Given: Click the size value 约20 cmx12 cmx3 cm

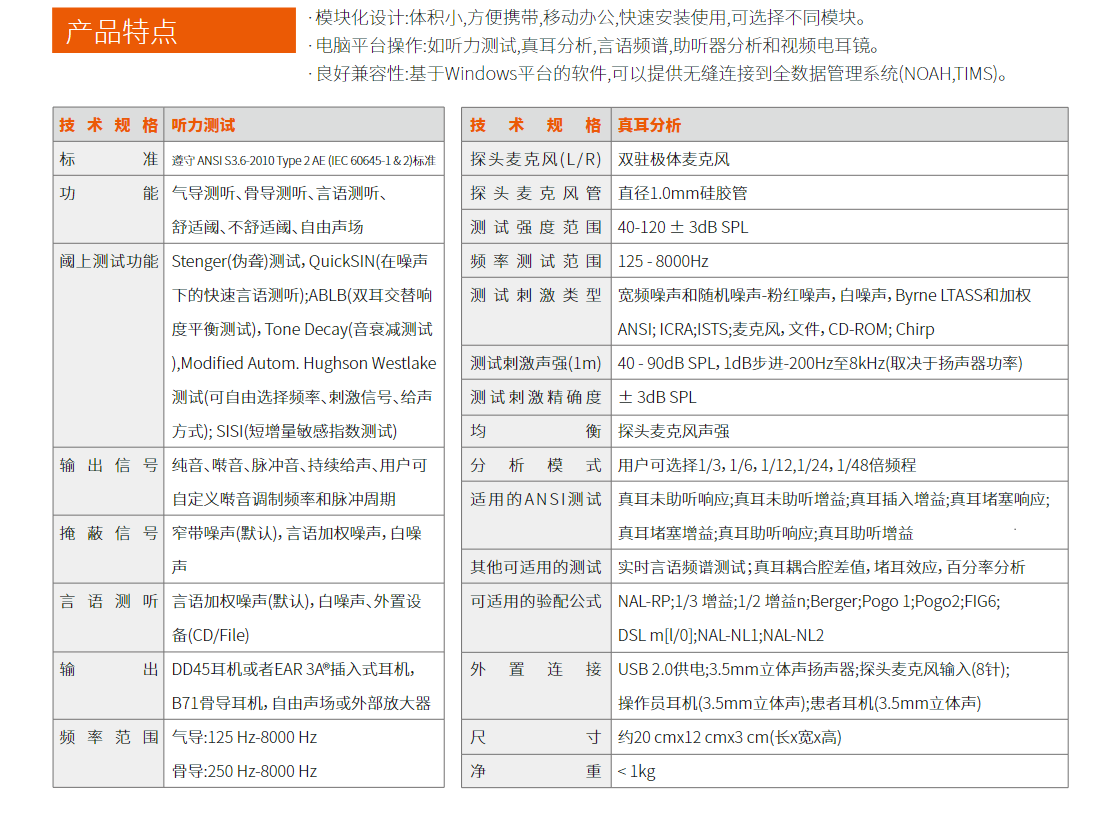Looking at the screenshot, I should point(729,737).
